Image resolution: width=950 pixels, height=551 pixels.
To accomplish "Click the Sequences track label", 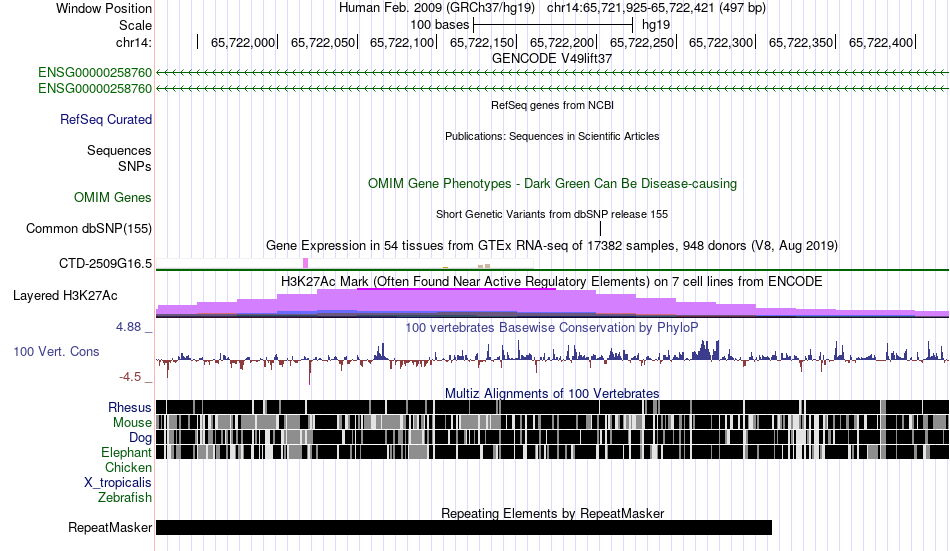I will 119,150.
